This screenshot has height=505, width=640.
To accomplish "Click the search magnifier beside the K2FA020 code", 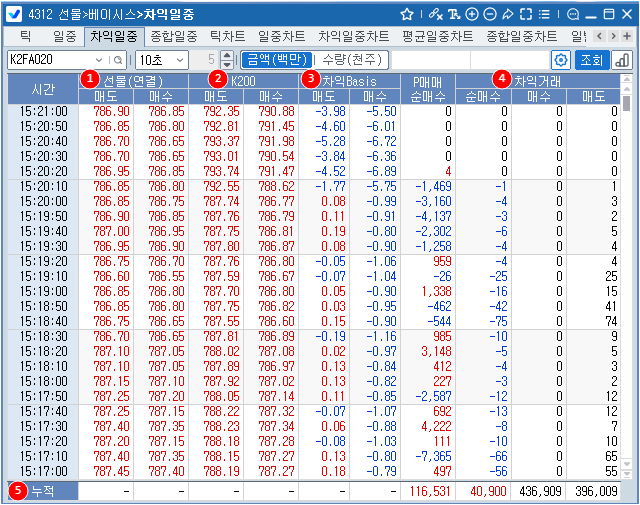I will tap(118, 60).
